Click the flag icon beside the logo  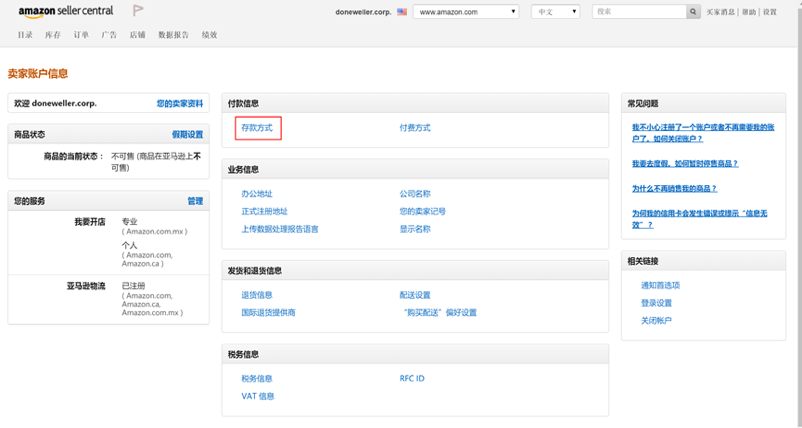138,10
